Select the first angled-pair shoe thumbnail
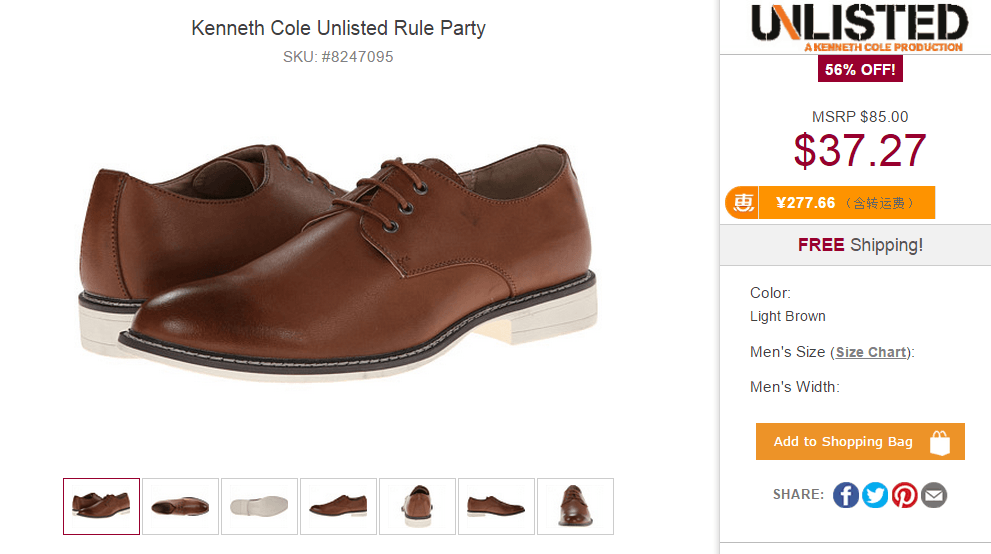This screenshot has height=554, width=991. [x=101, y=506]
